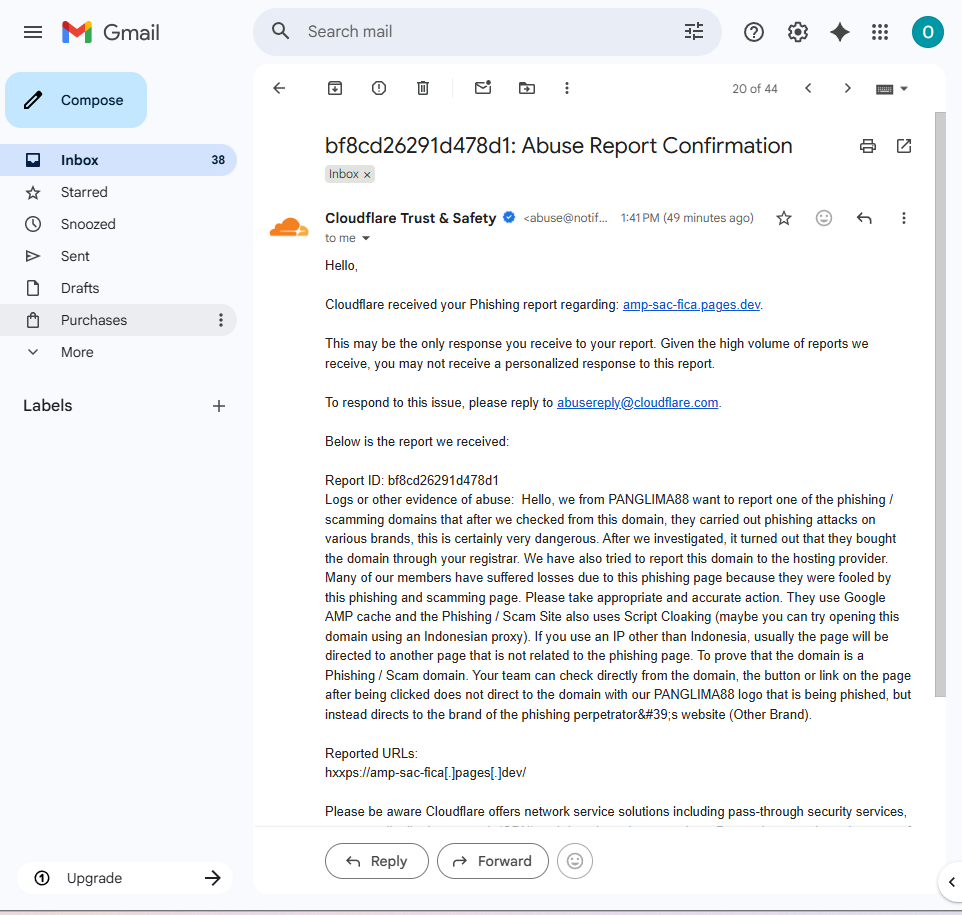This screenshot has width=962, height=915.
Task: Open the main menu hamburger icon
Action: (33, 32)
